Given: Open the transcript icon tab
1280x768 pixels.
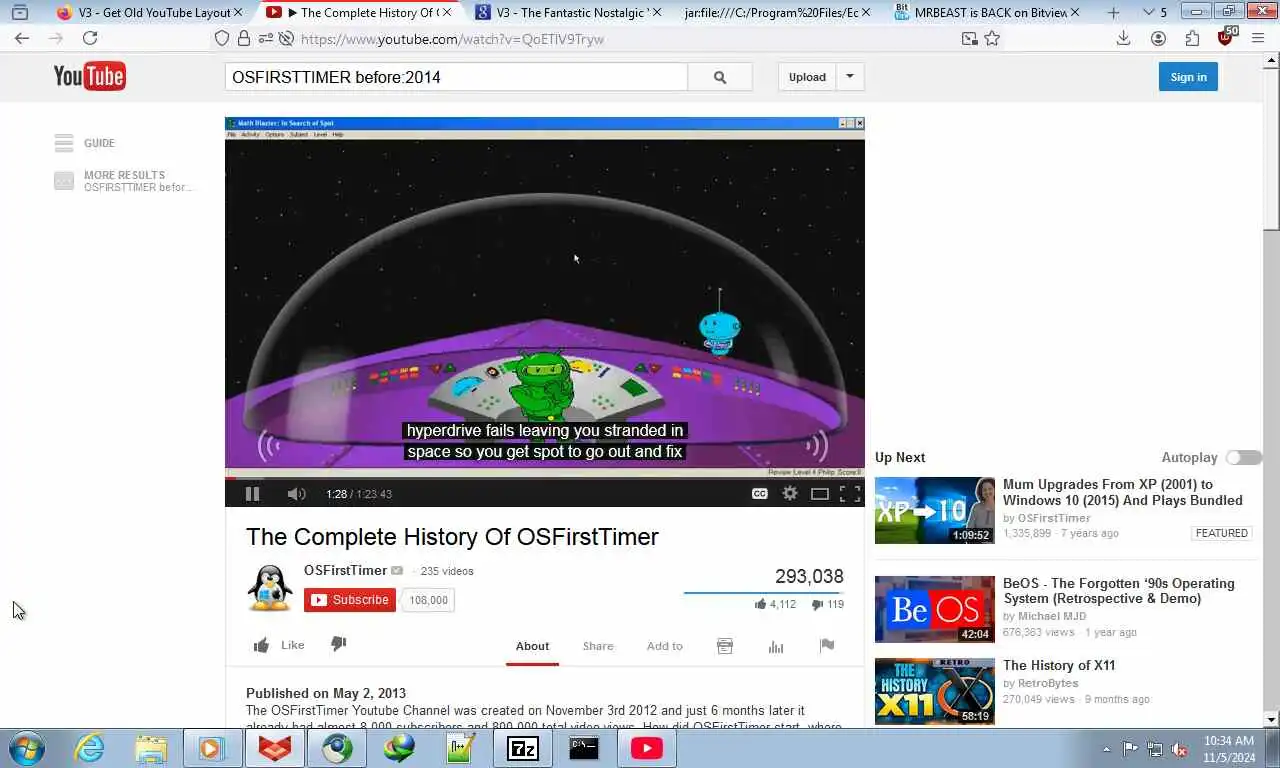Looking at the screenshot, I should [x=725, y=646].
